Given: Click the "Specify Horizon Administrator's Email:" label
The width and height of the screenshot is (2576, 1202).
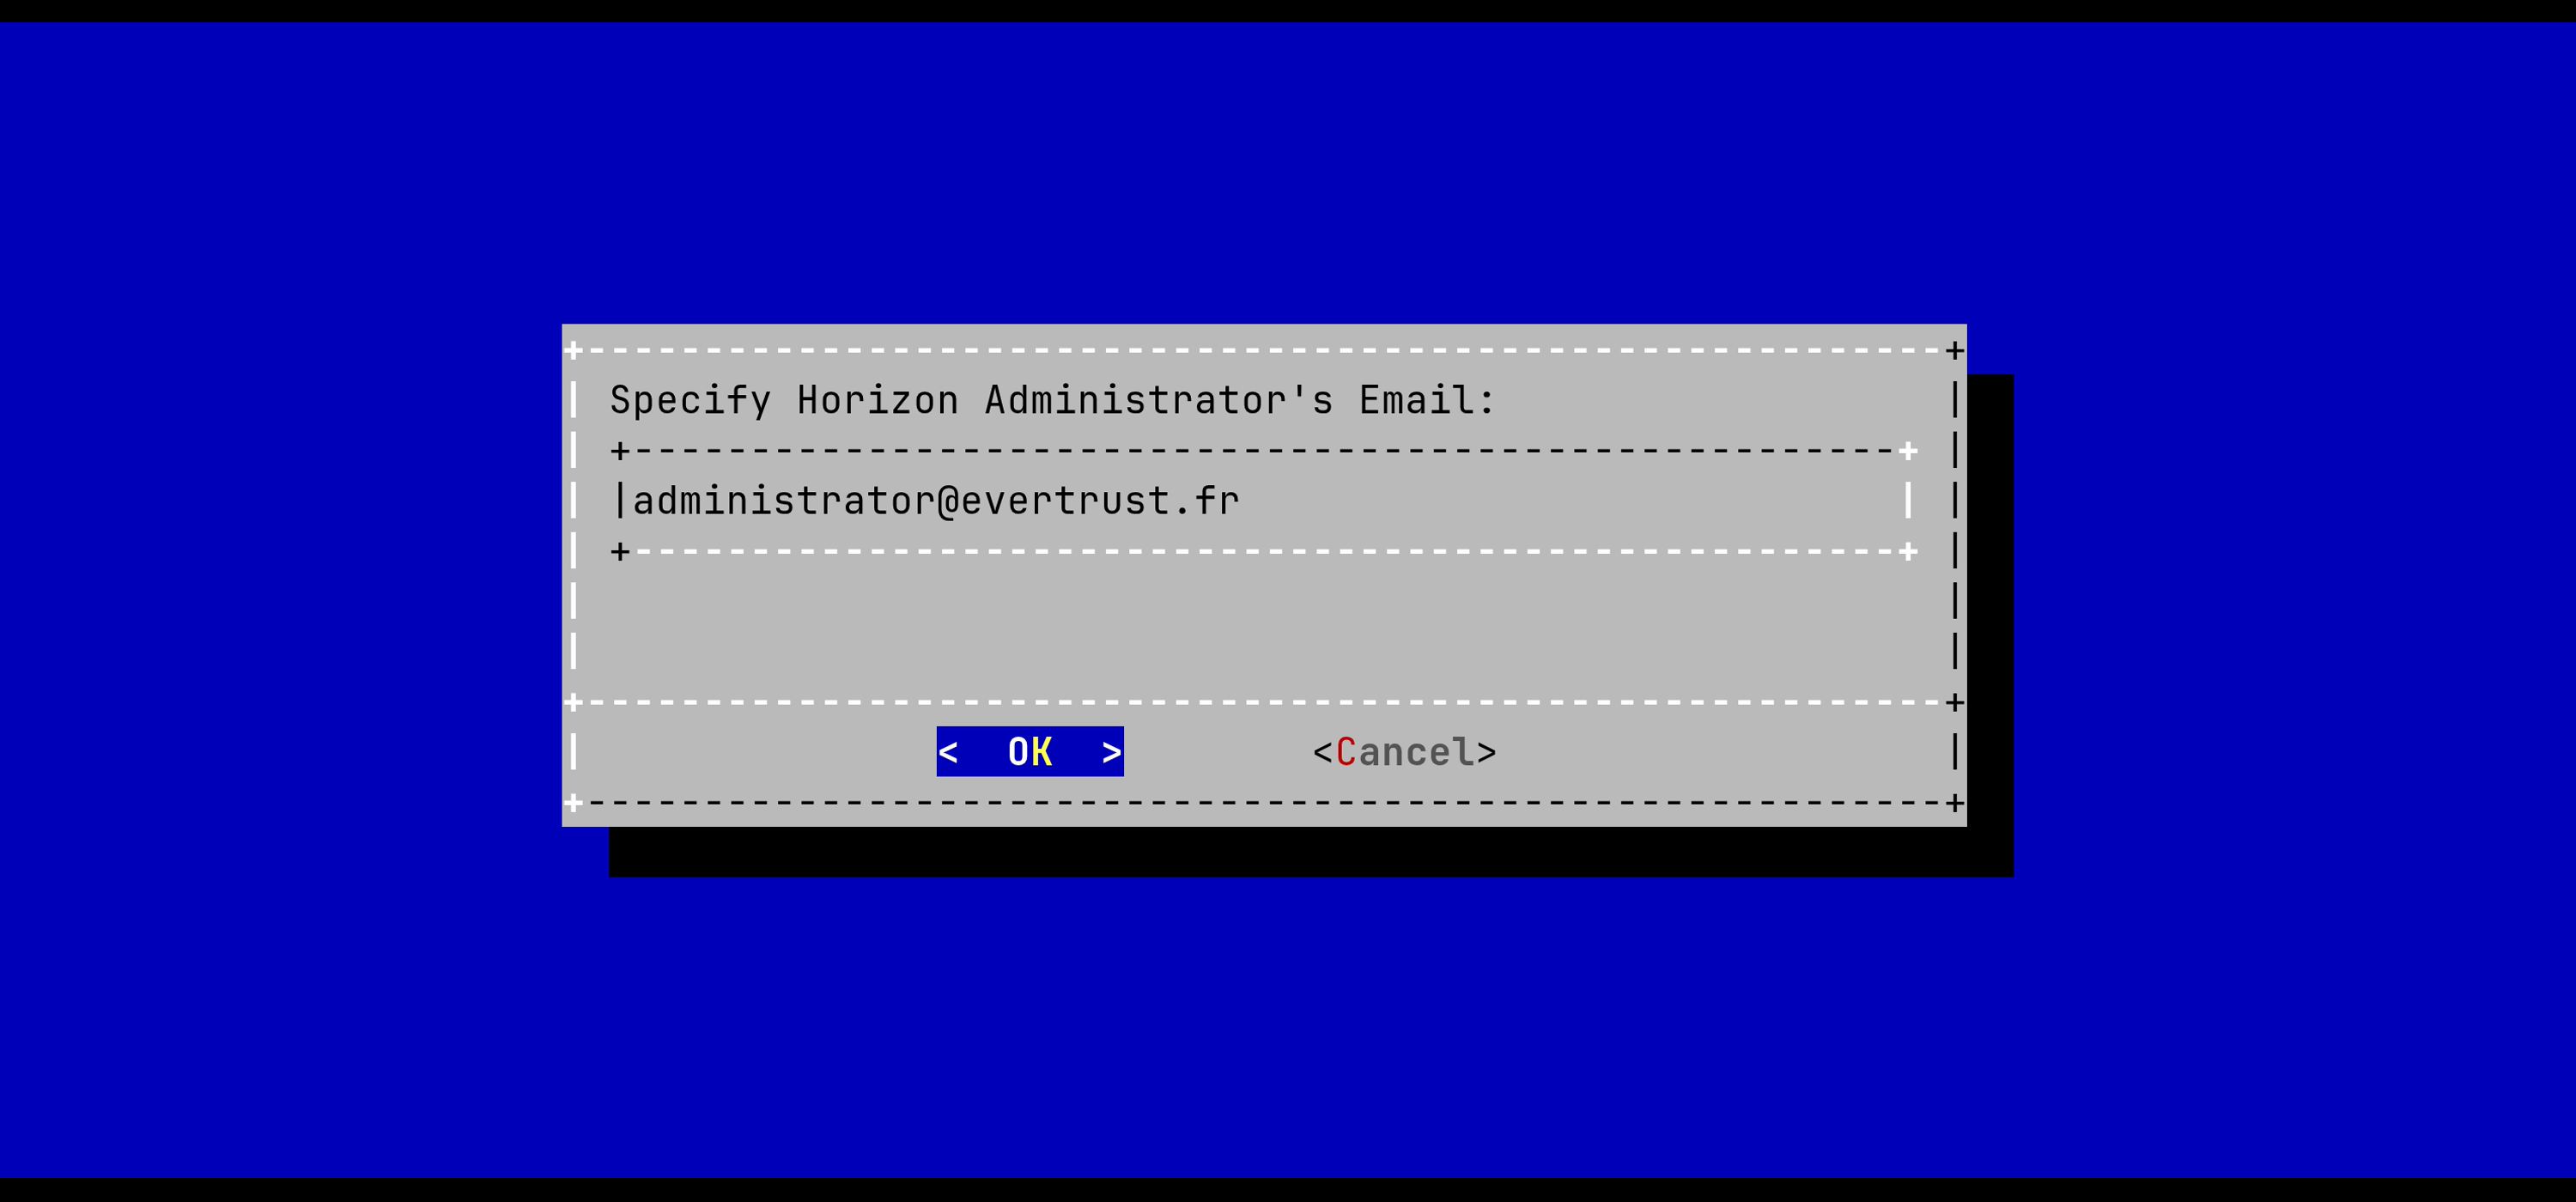Looking at the screenshot, I should [x=1053, y=400].
